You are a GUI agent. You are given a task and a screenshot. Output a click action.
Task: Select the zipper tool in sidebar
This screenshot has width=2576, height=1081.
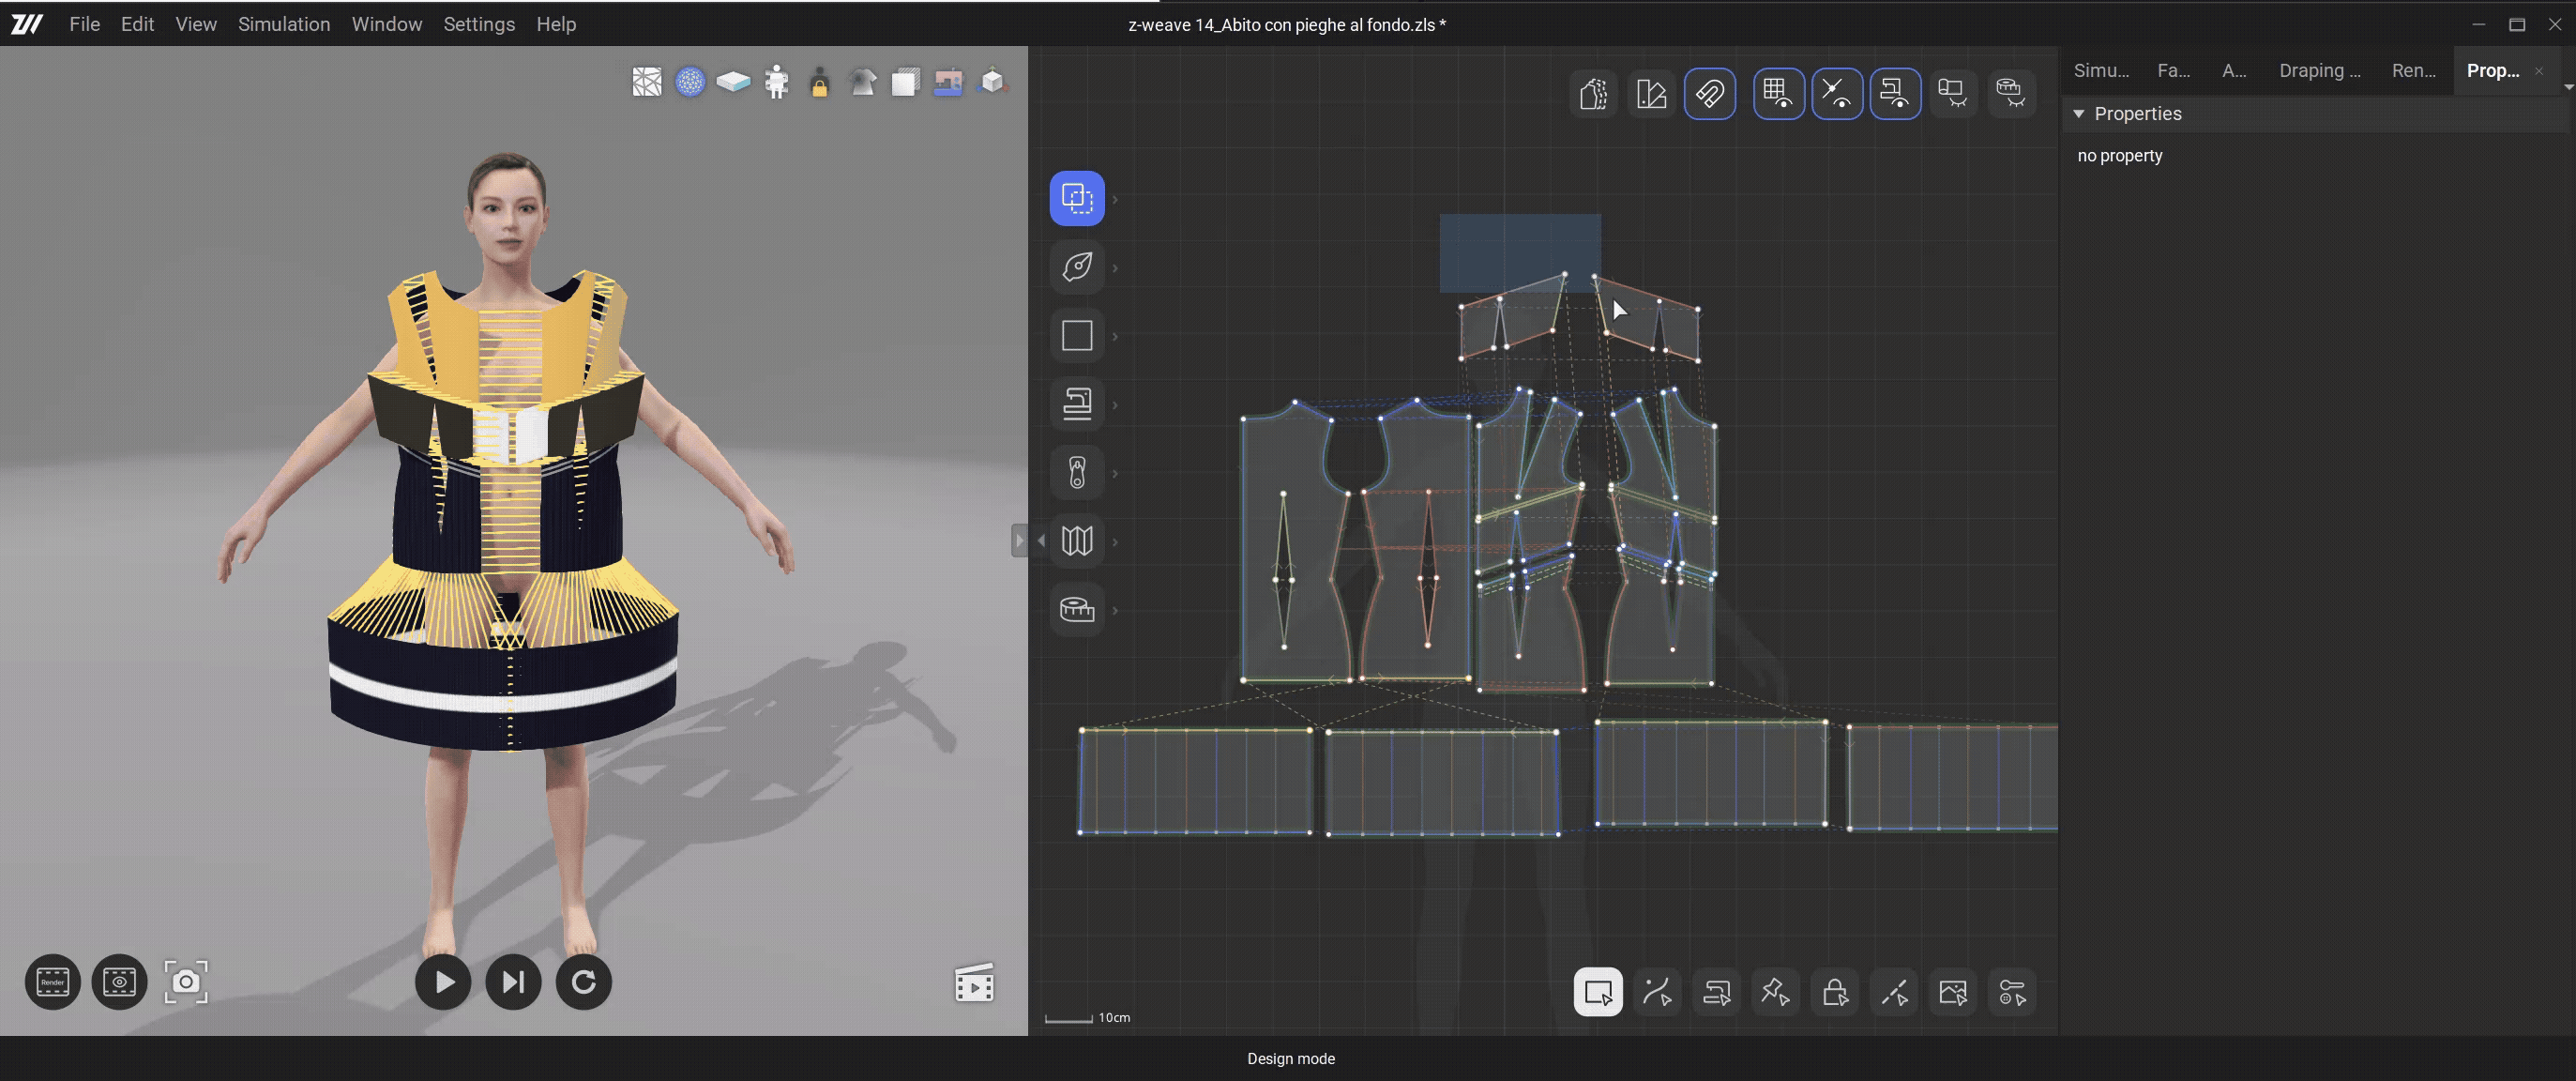(x=1076, y=472)
